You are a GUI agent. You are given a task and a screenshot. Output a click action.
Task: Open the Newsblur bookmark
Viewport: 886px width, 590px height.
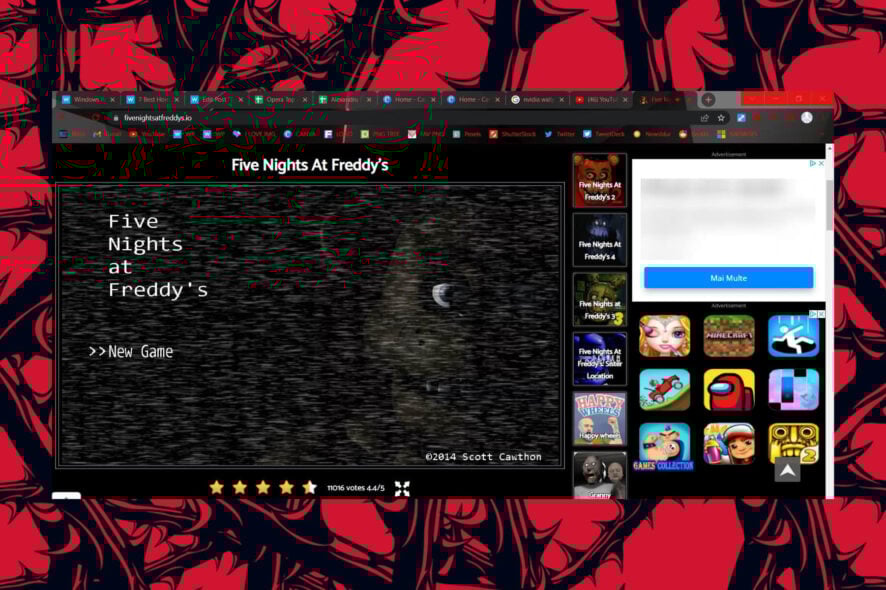click(652, 134)
